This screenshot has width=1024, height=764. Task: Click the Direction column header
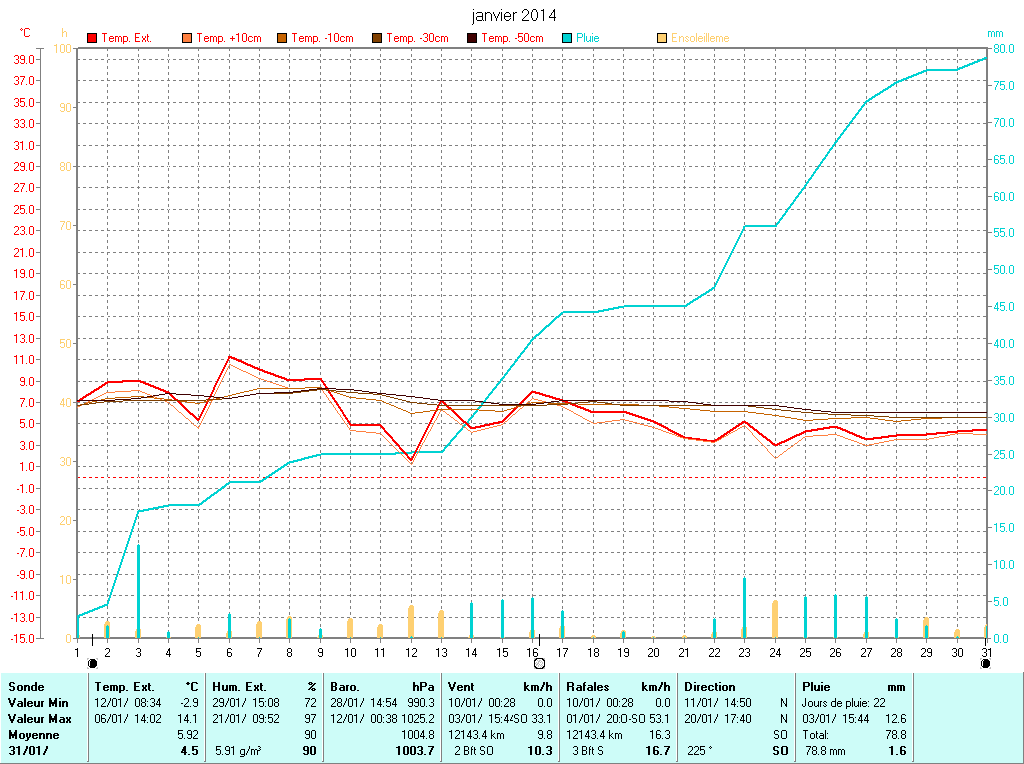pyautogui.click(x=710, y=687)
